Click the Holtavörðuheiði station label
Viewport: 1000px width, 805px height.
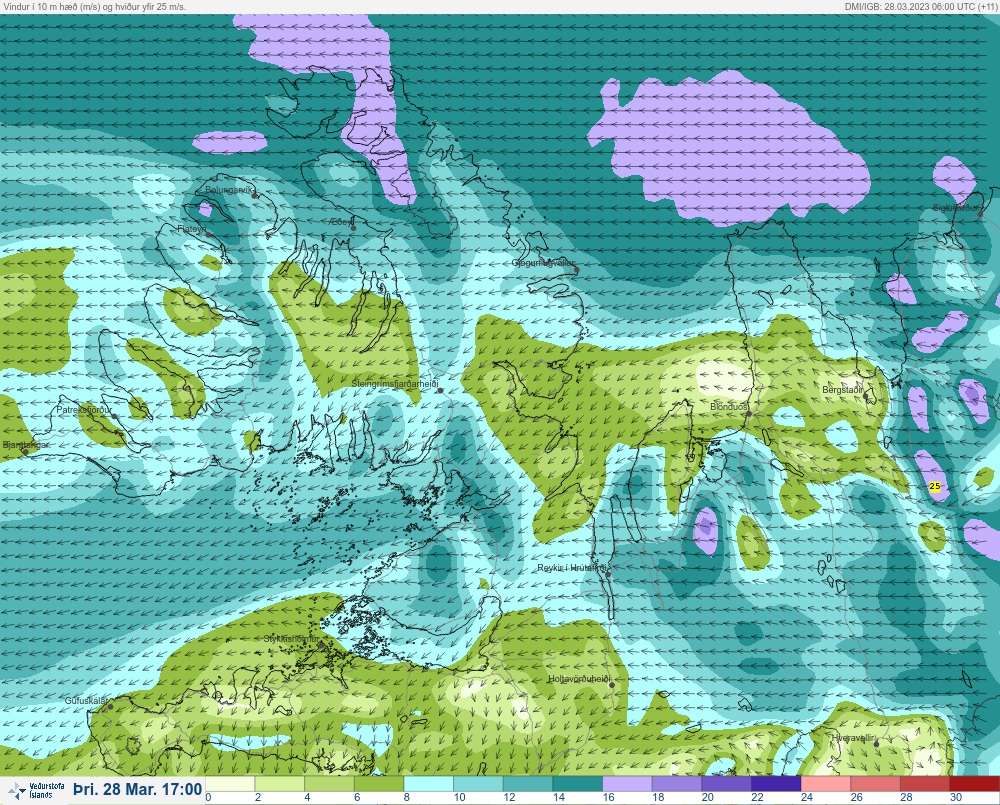click(x=580, y=679)
